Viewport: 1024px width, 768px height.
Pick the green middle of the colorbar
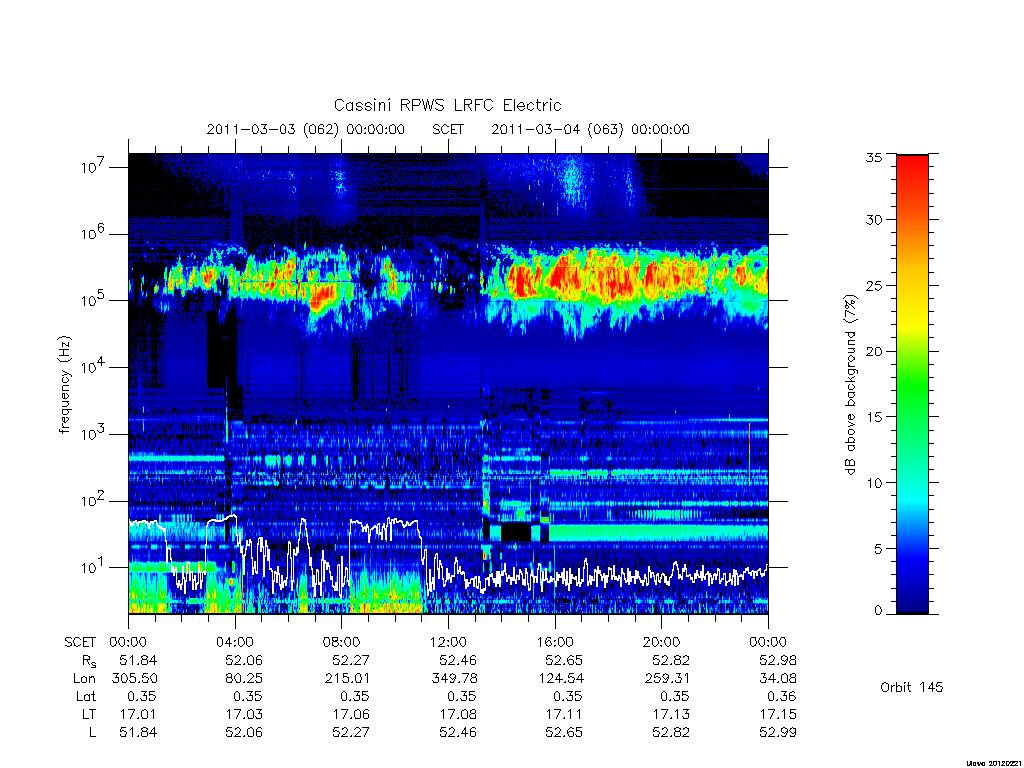click(x=912, y=385)
